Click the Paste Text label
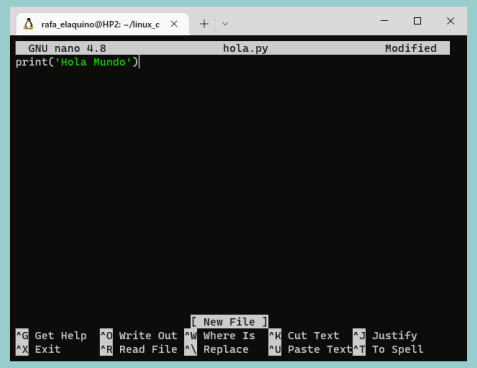This screenshot has height=368, width=477. [320, 349]
